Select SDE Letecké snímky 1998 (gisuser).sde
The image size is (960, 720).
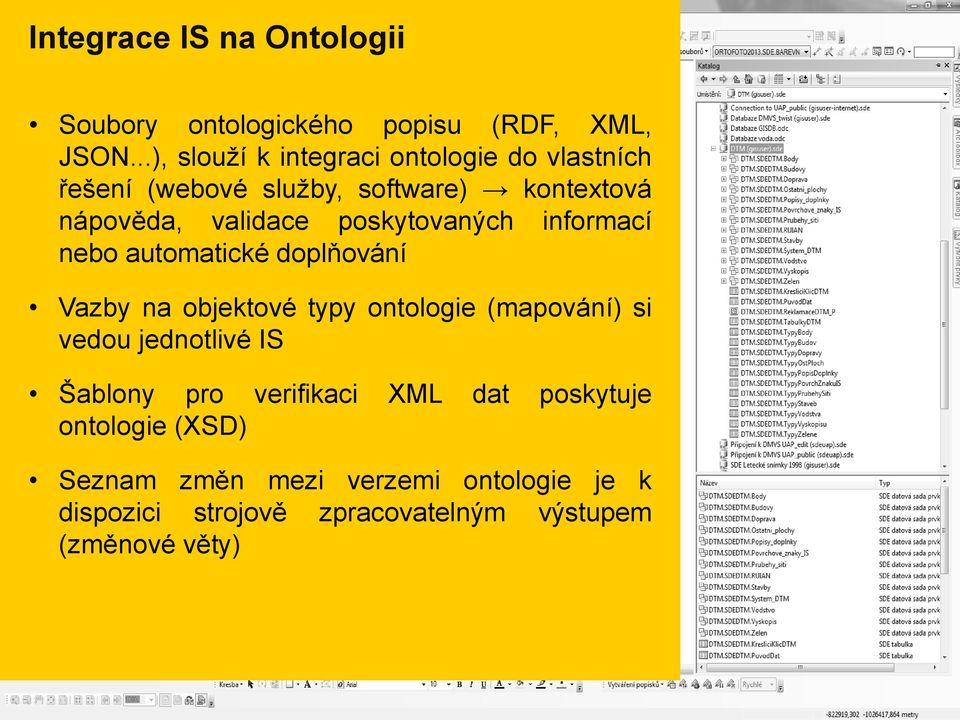point(785,465)
